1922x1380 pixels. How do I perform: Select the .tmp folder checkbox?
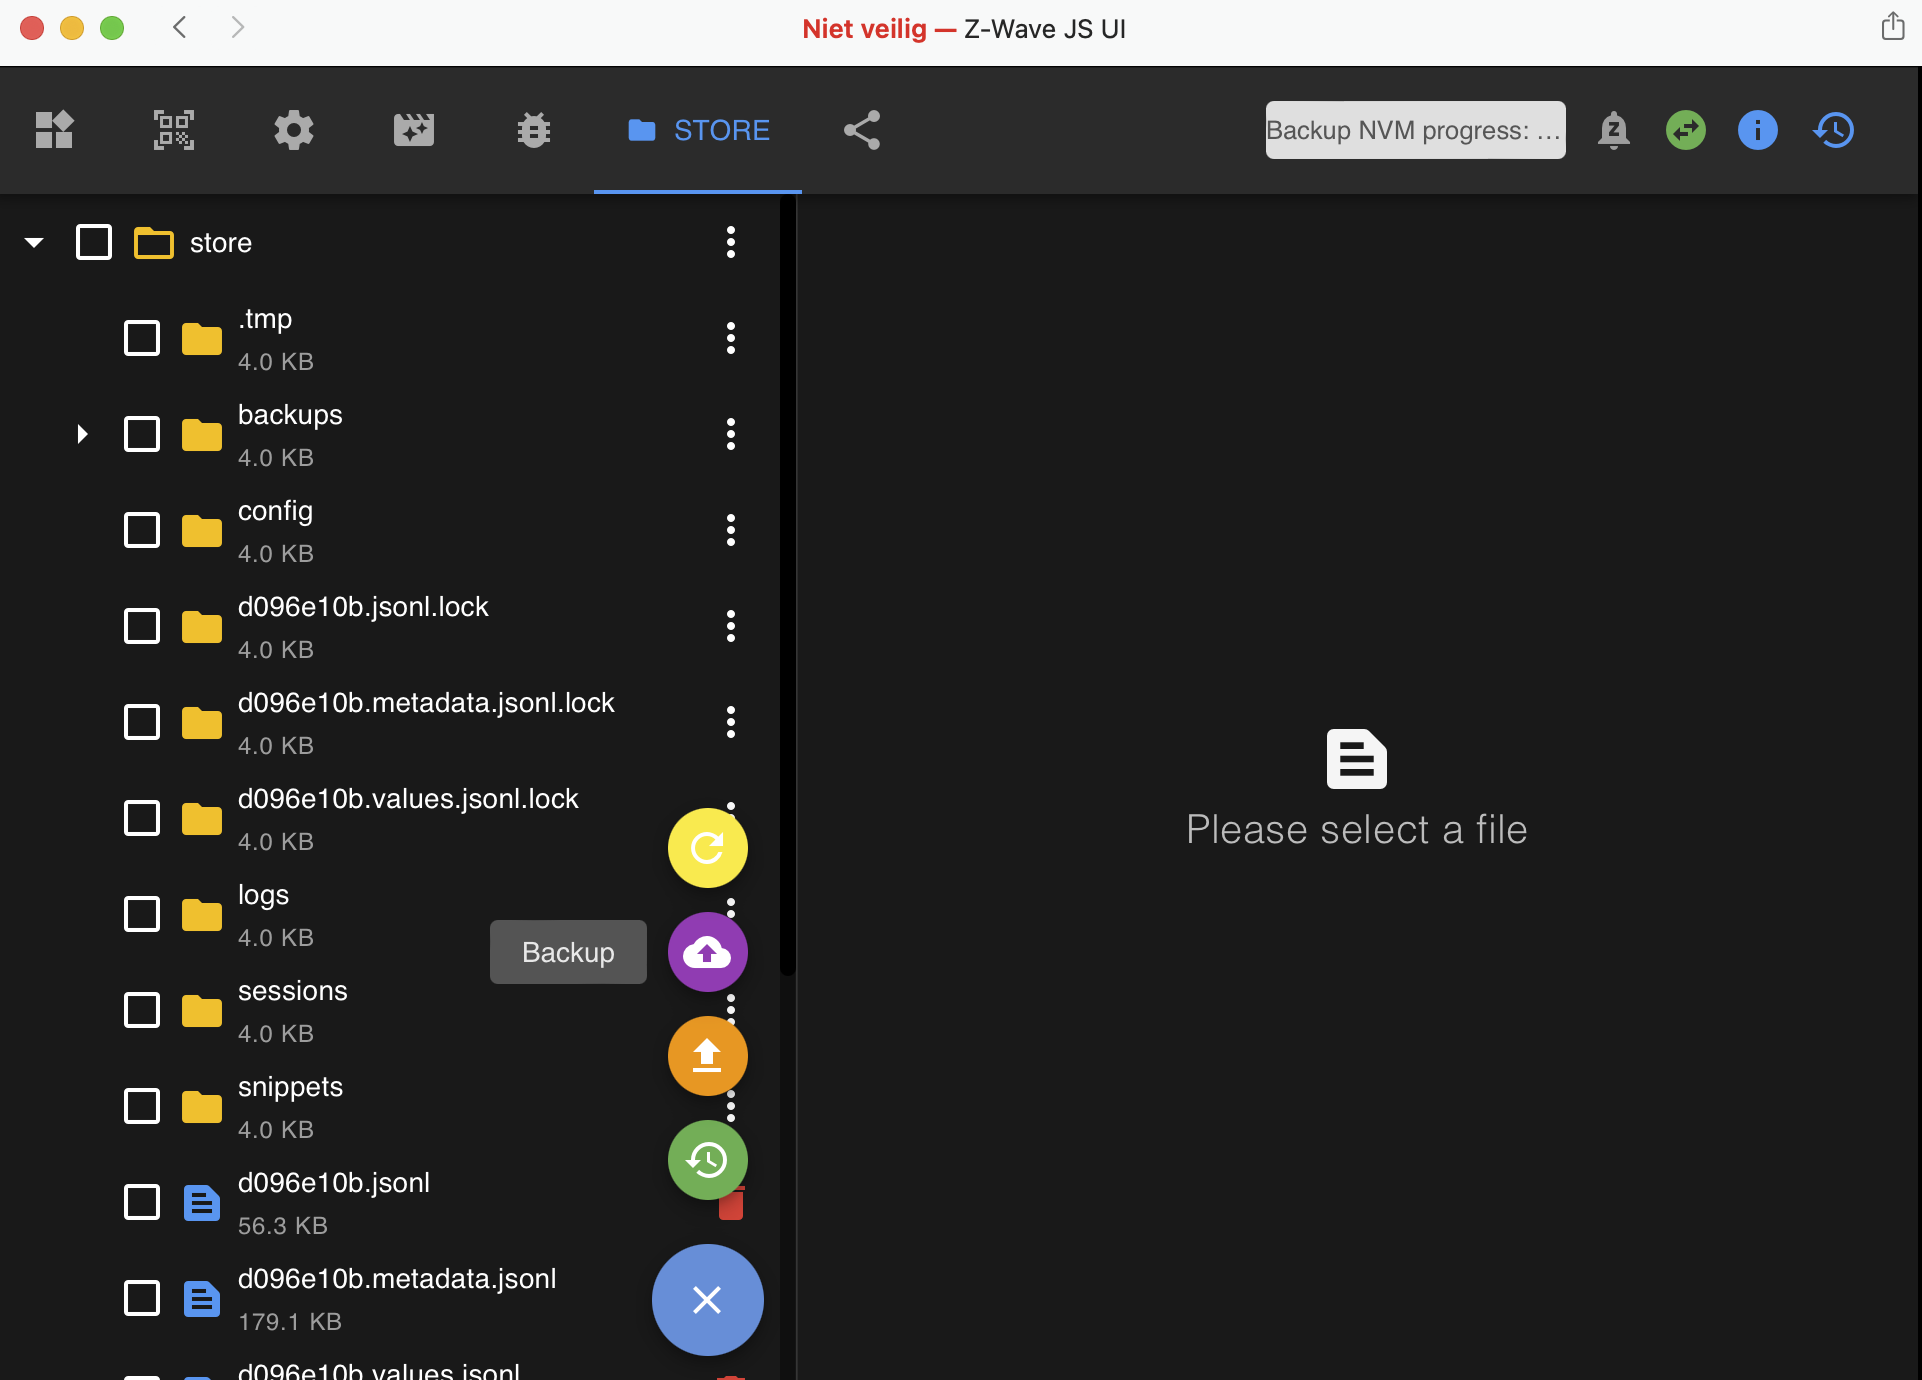tap(142, 338)
